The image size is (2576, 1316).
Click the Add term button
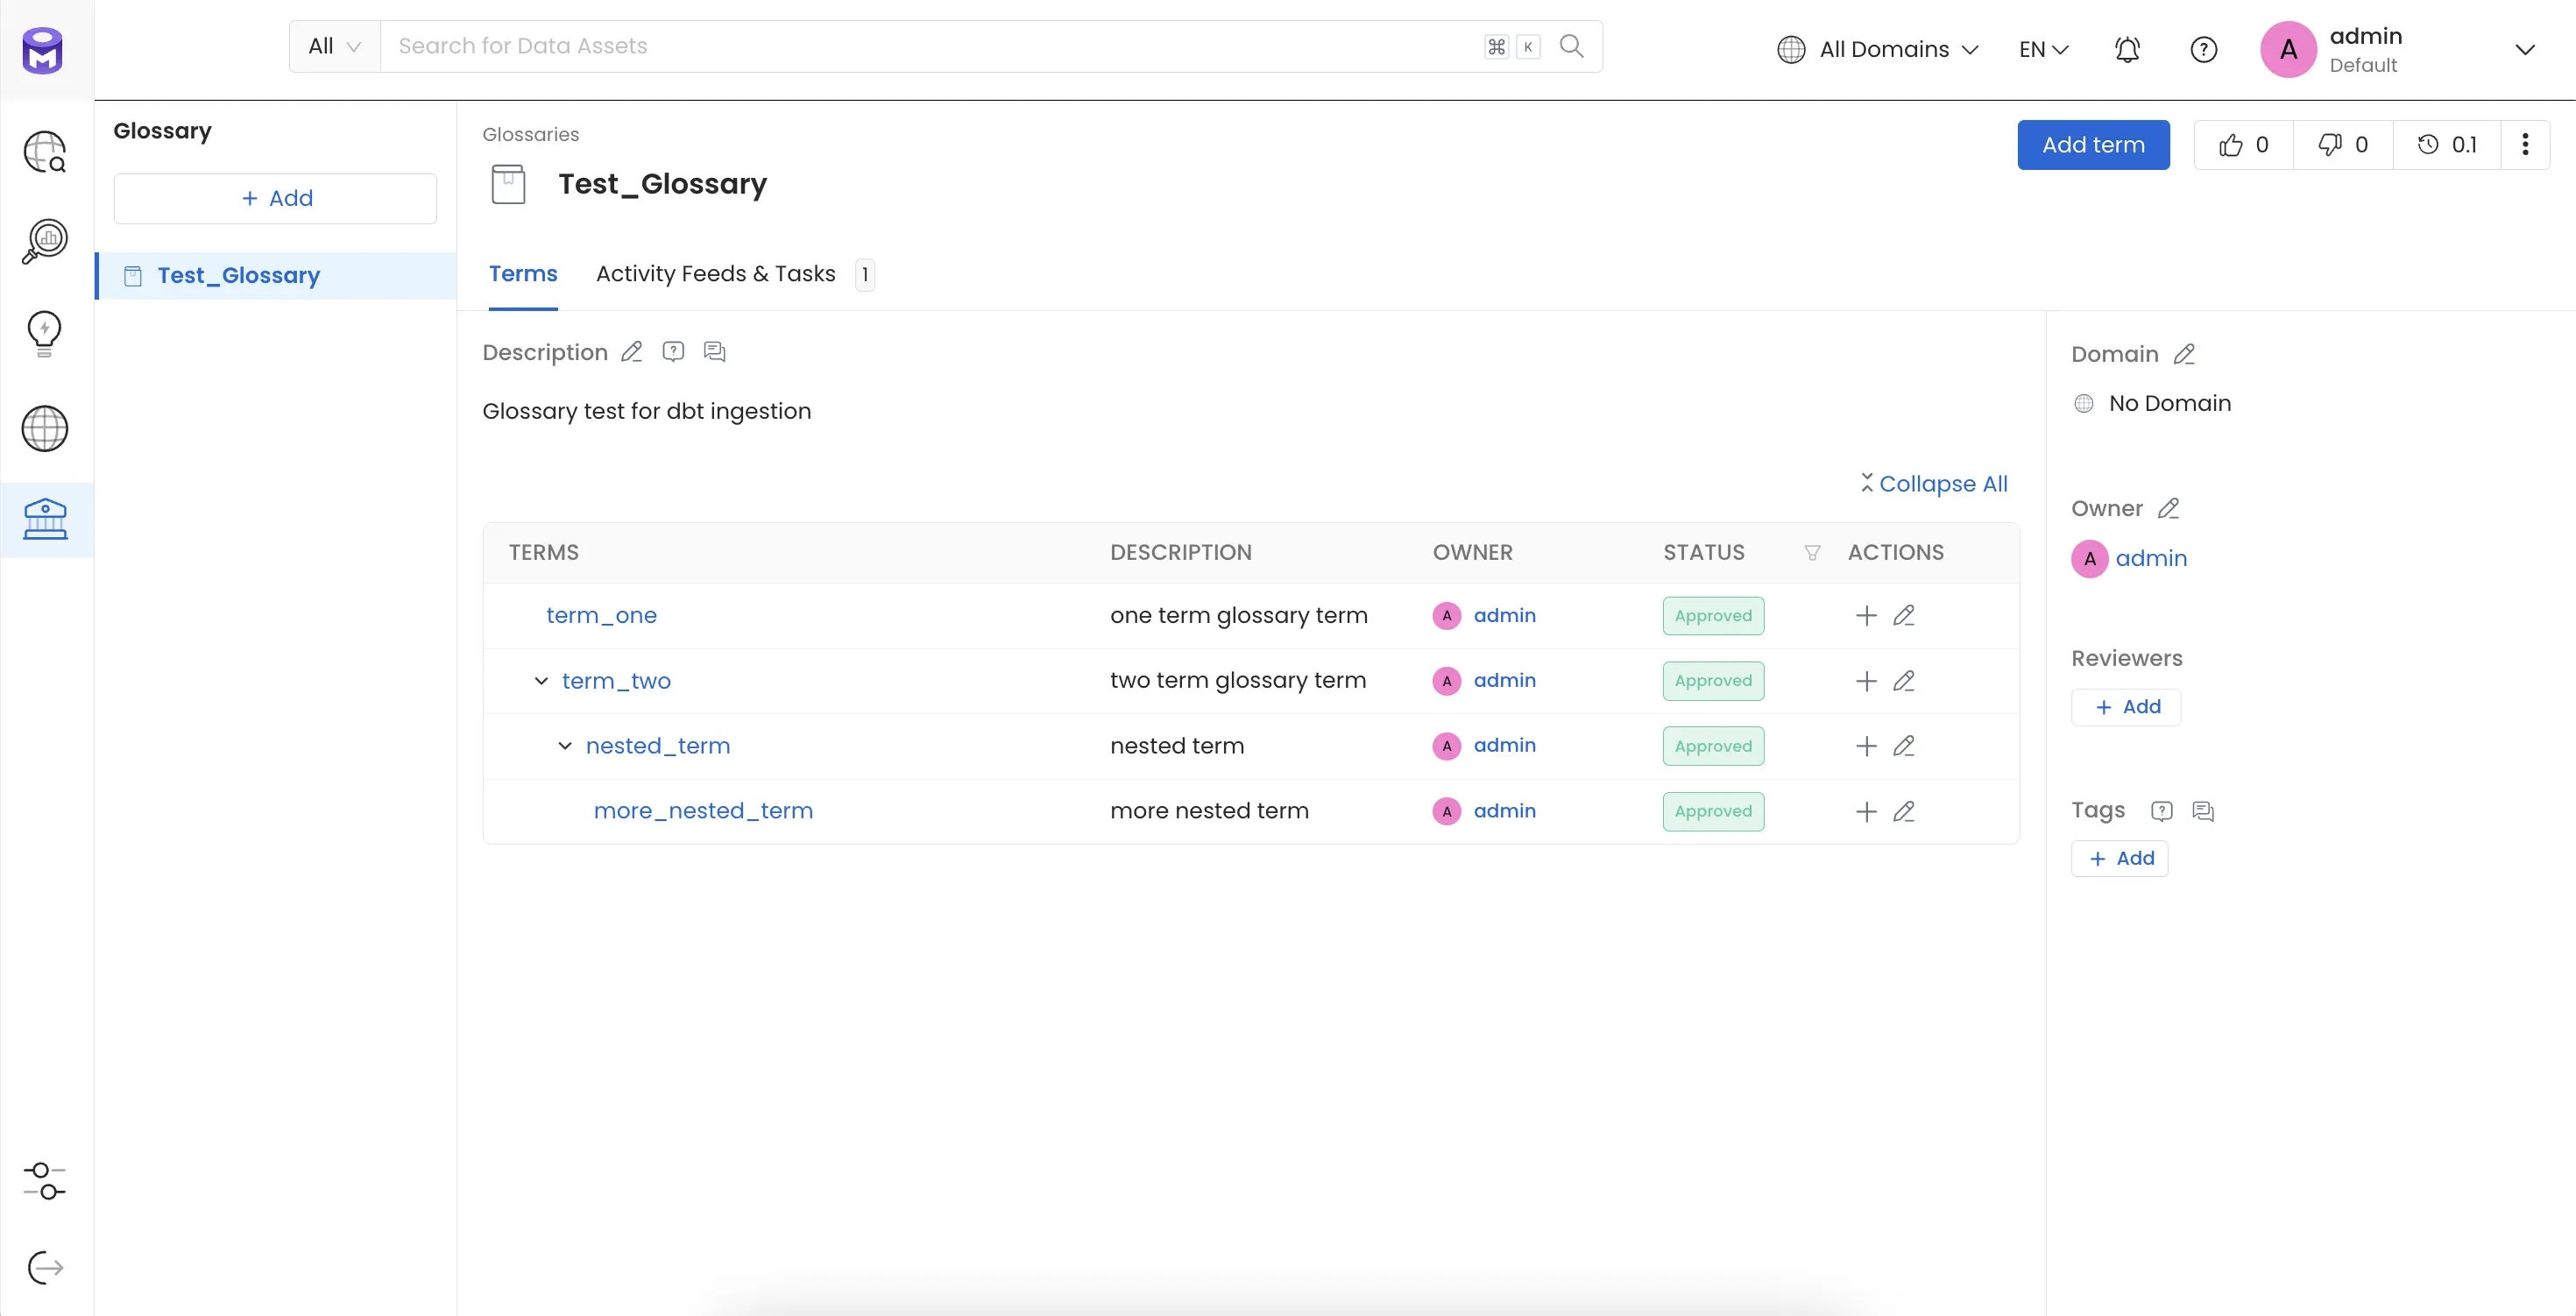2093,145
